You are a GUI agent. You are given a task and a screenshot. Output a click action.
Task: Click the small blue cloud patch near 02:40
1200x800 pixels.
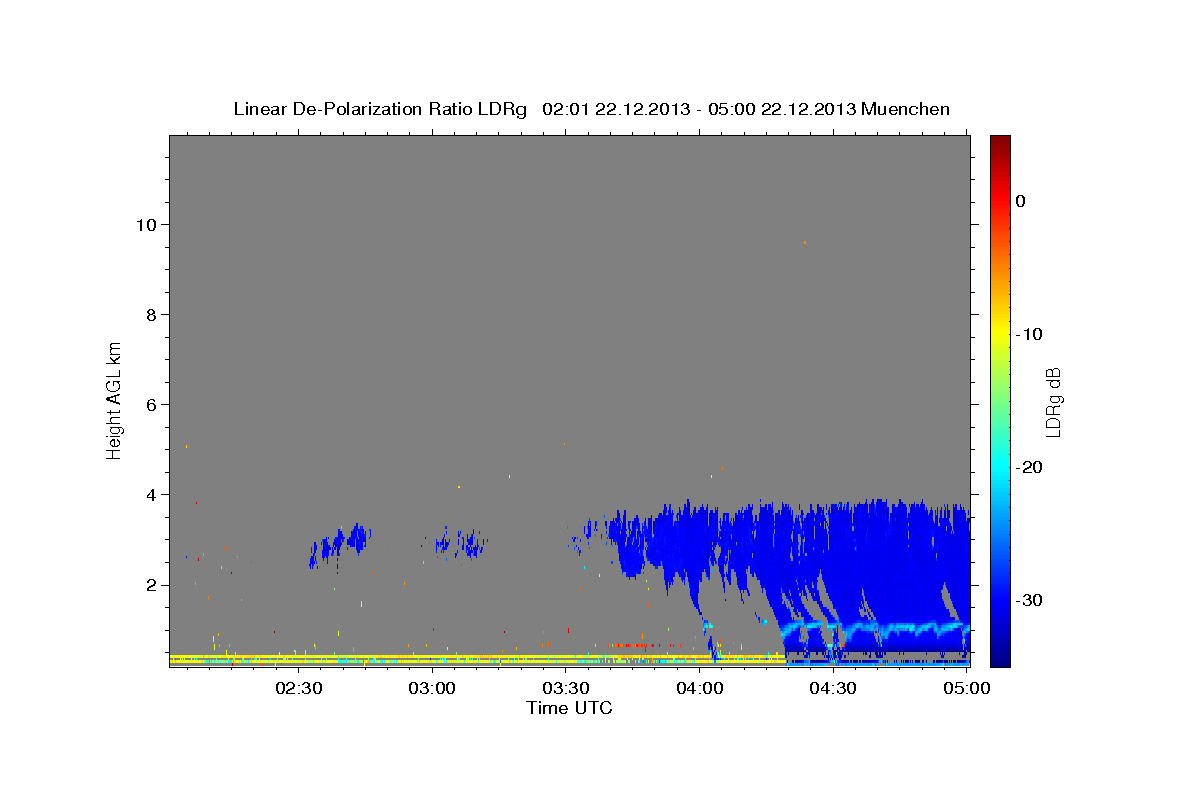point(341,545)
